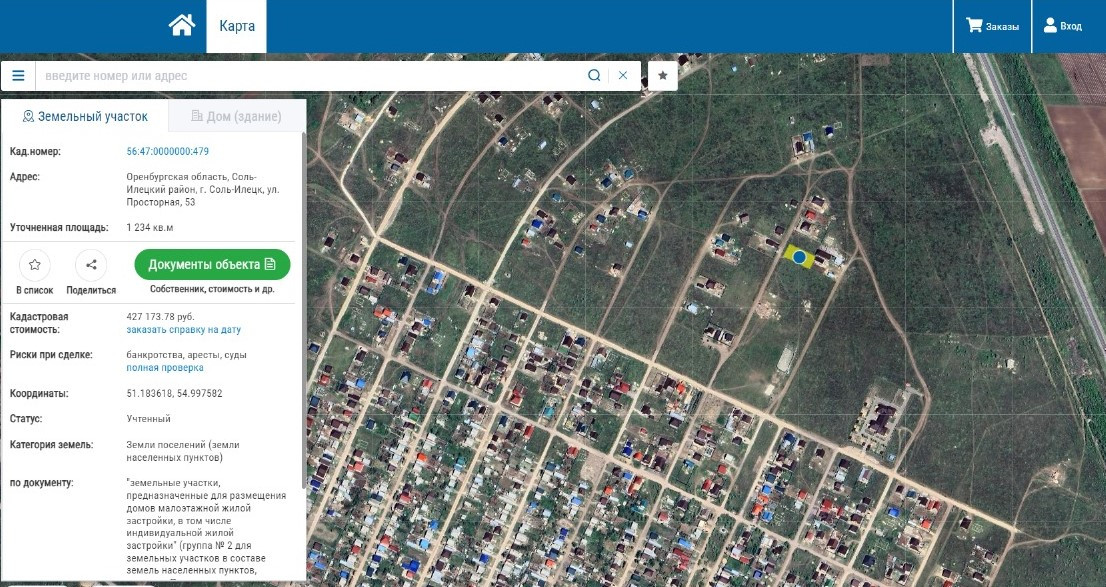Open favorites star button near search
This screenshot has height=587, width=1106.
[x=662, y=76]
